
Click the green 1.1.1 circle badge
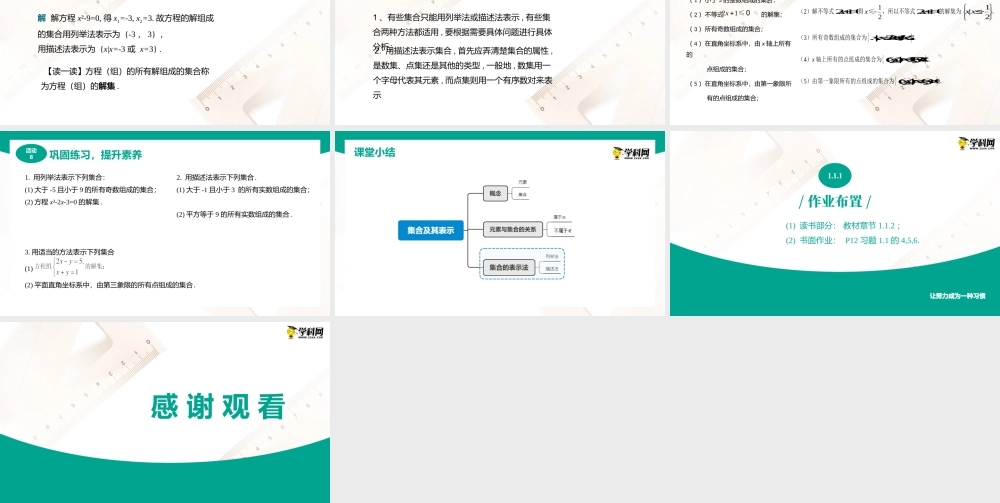(834, 175)
